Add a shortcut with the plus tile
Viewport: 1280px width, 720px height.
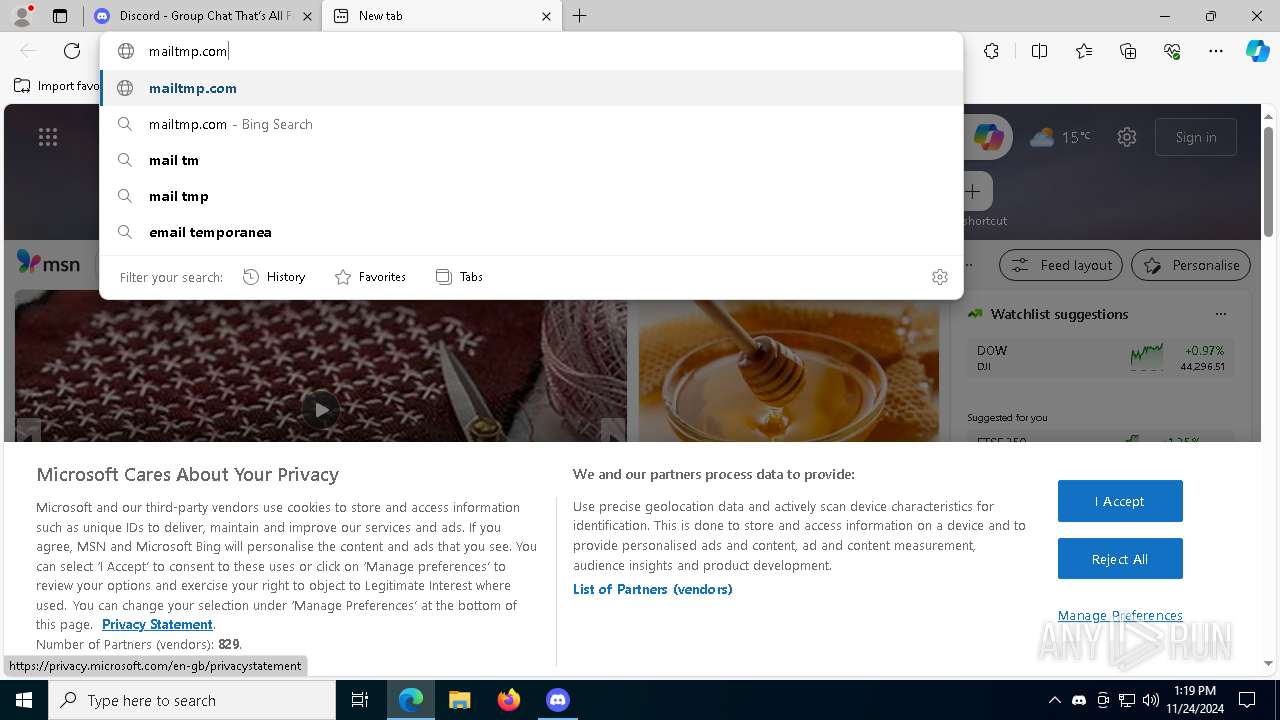(x=973, y=191)
